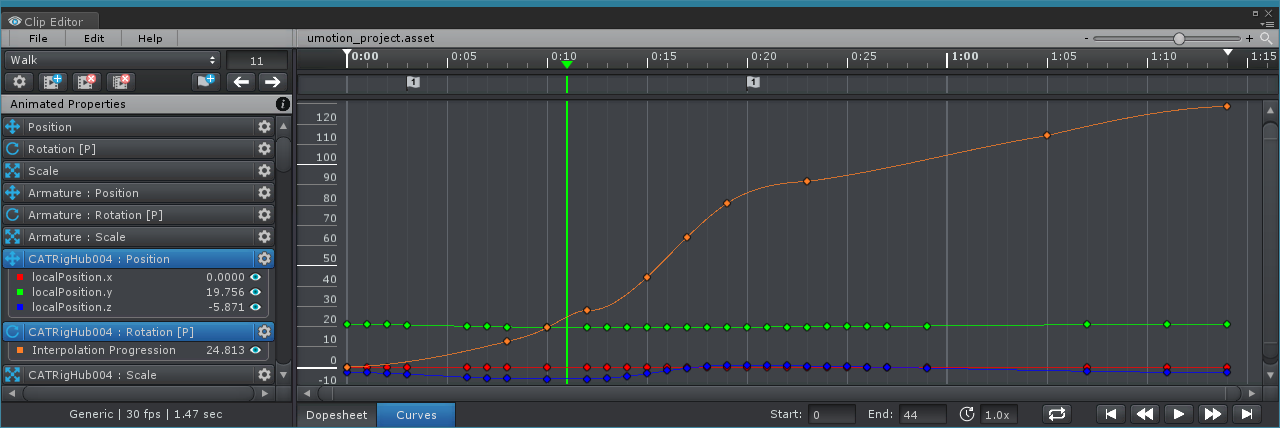1280x428 pixels.
Task: Click the Animated Properties info icon
Action: [283, 104]
